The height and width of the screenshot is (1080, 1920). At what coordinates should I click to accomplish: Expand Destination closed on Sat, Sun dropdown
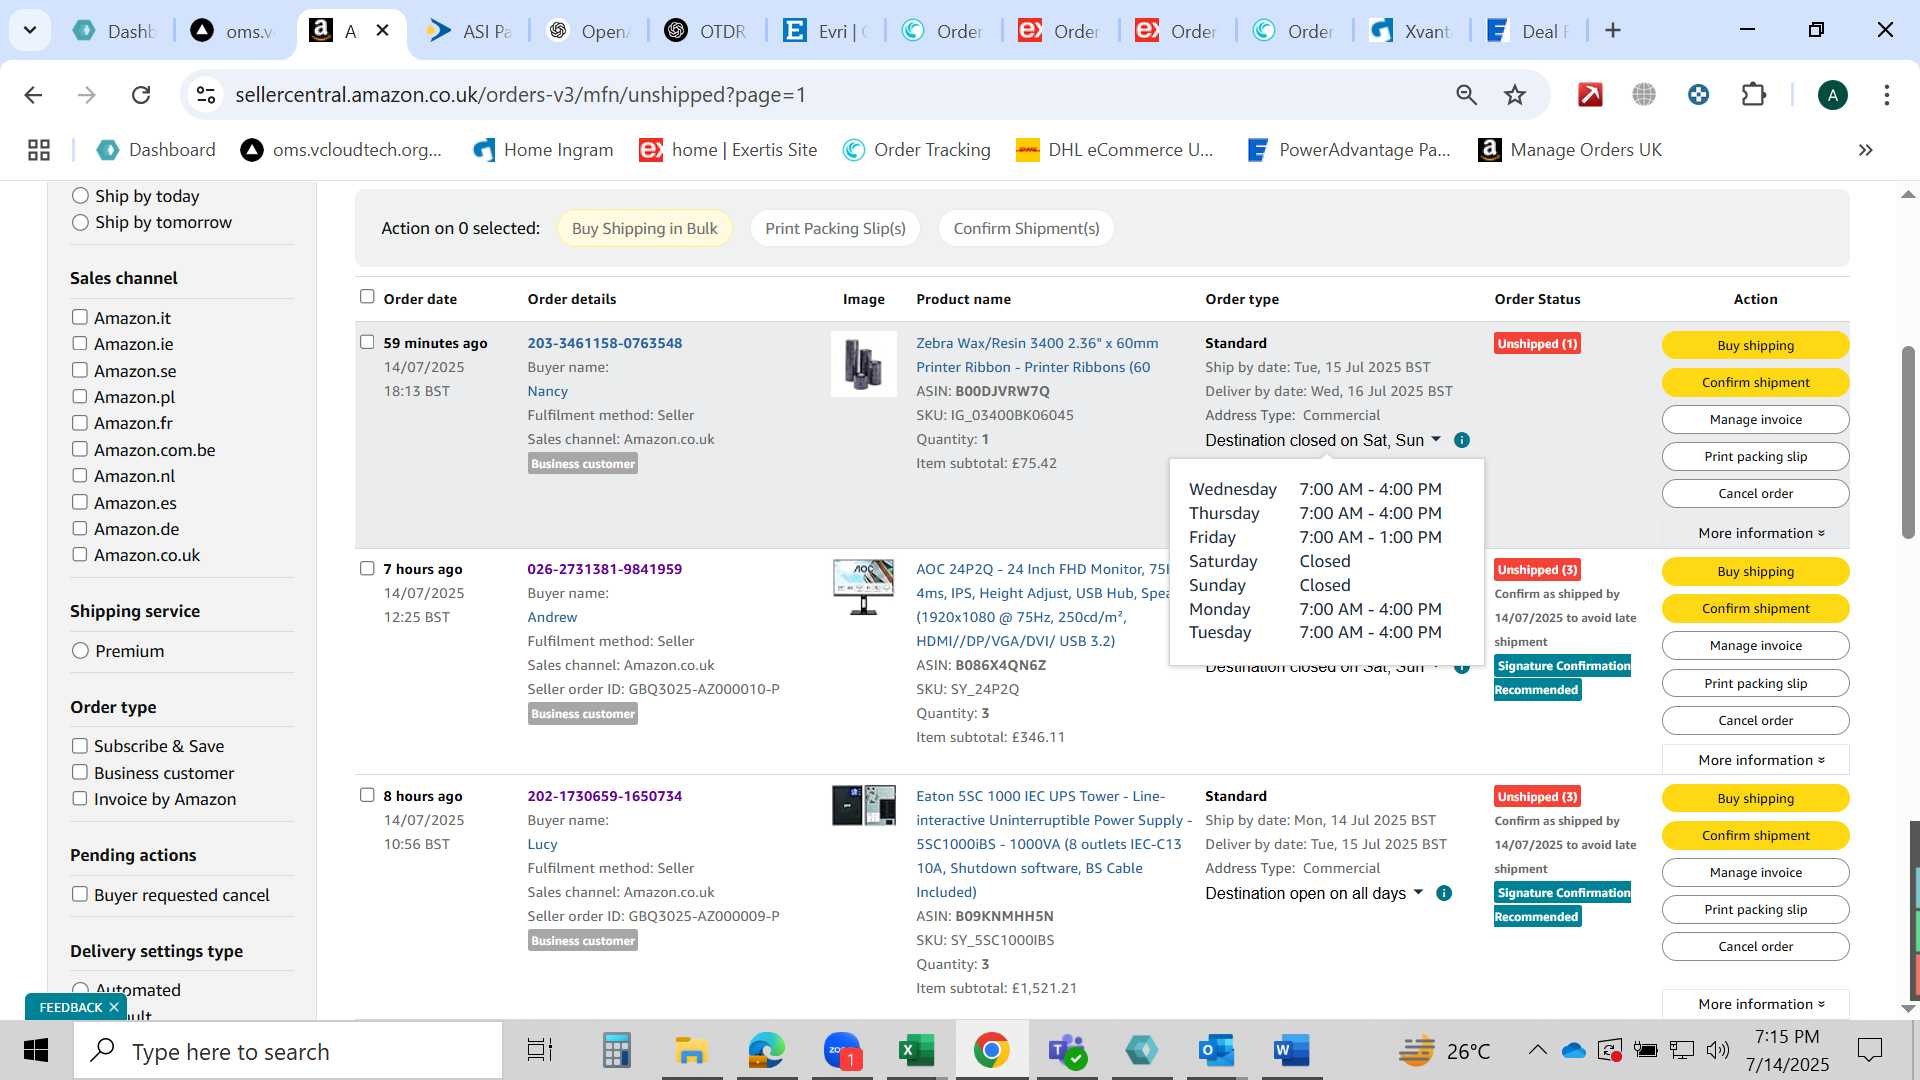tap(1437, 439)
